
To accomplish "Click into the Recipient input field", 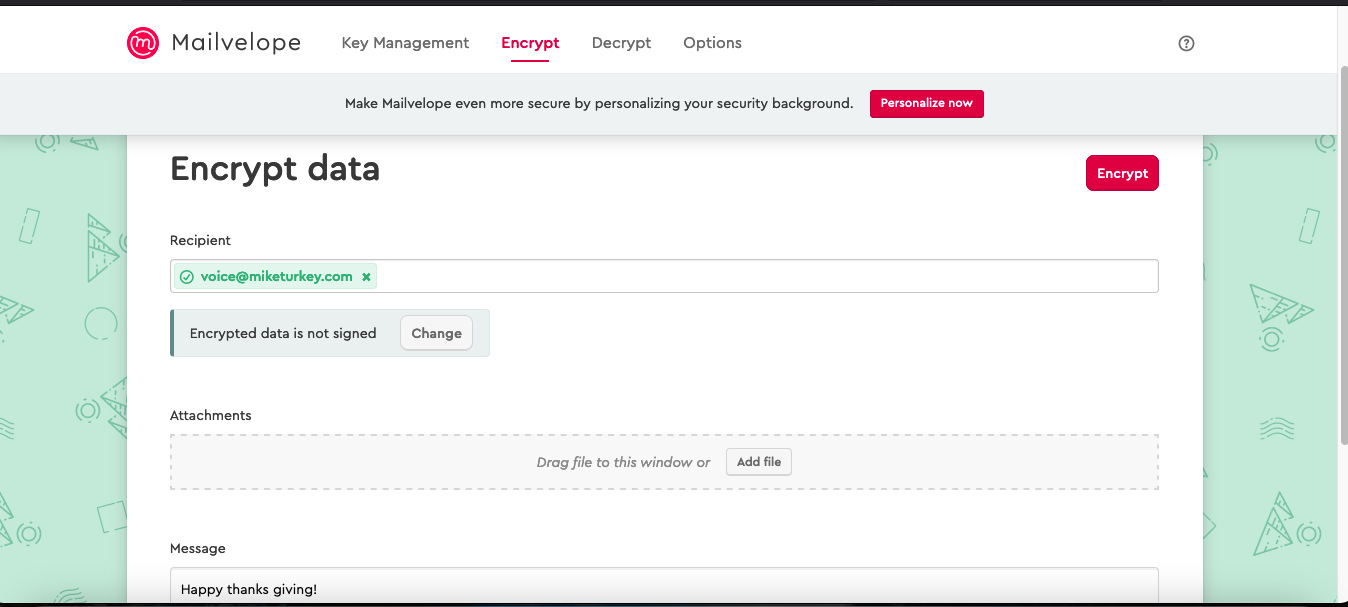I will pos(664,276).
